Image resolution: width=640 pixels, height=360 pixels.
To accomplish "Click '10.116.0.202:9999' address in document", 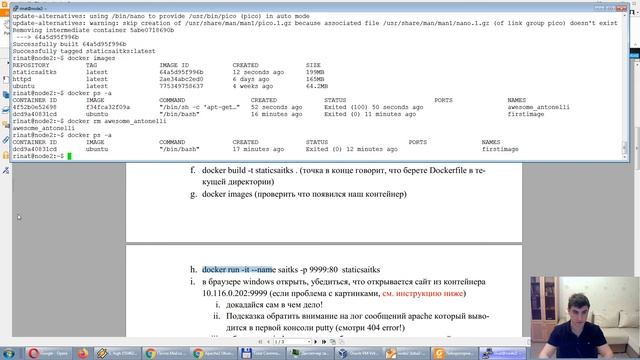I will click(x=235, y=293).
